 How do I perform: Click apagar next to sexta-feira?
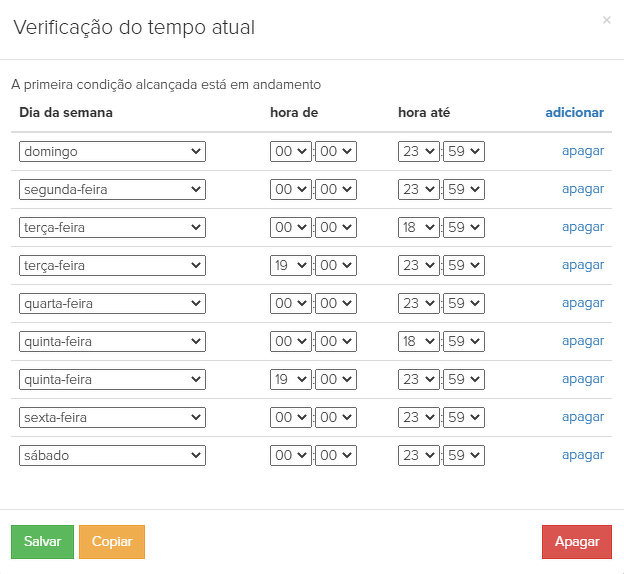pos(582,417)
